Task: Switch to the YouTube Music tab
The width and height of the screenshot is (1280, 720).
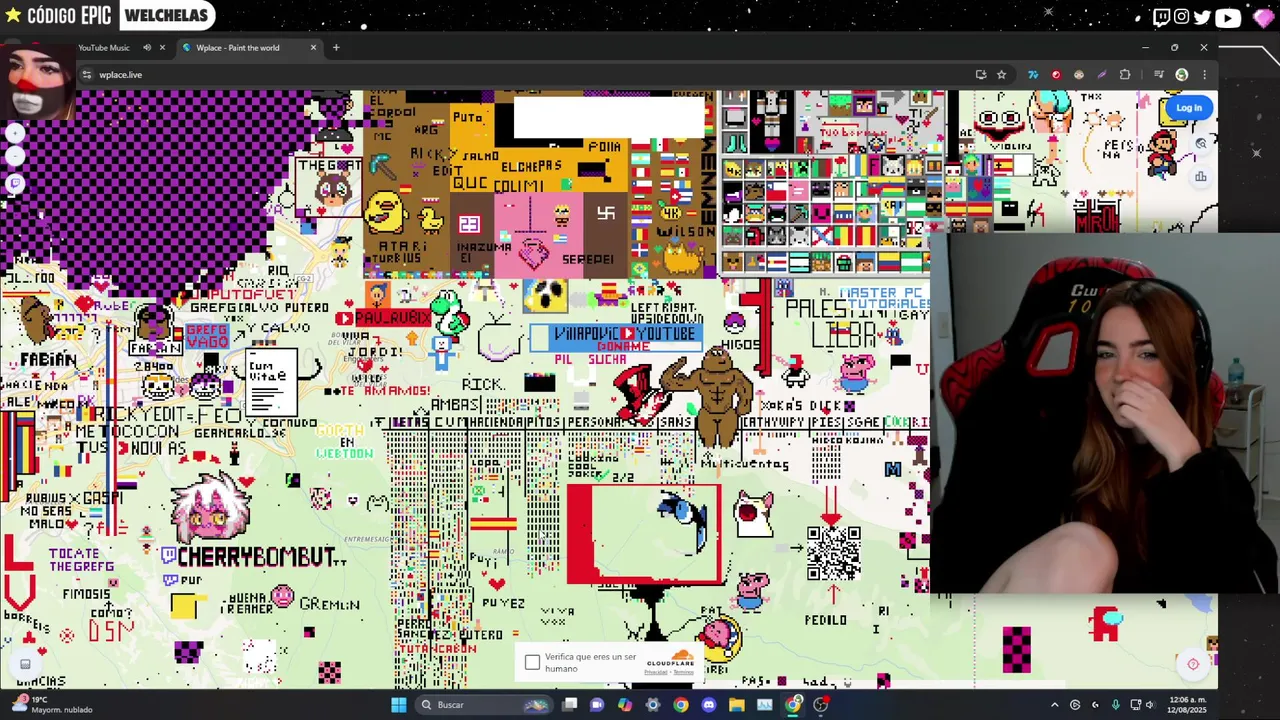Action: point(103,48)
